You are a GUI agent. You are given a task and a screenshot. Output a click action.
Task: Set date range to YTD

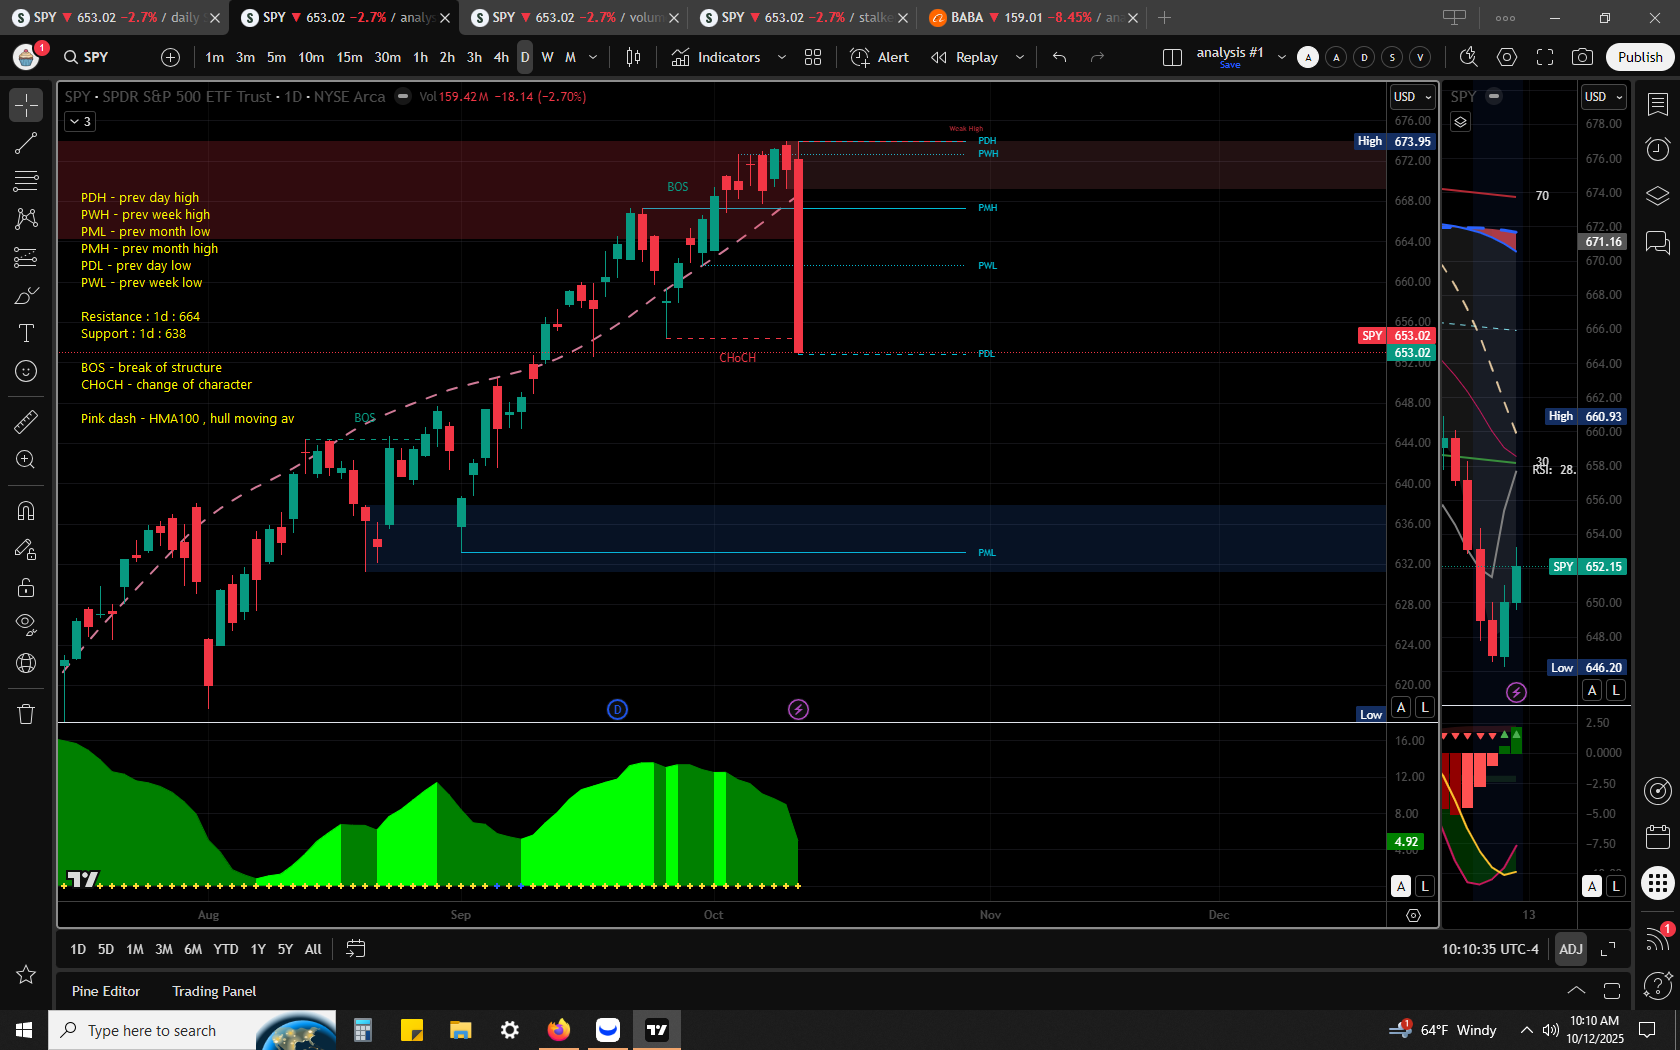pos(226,949)
